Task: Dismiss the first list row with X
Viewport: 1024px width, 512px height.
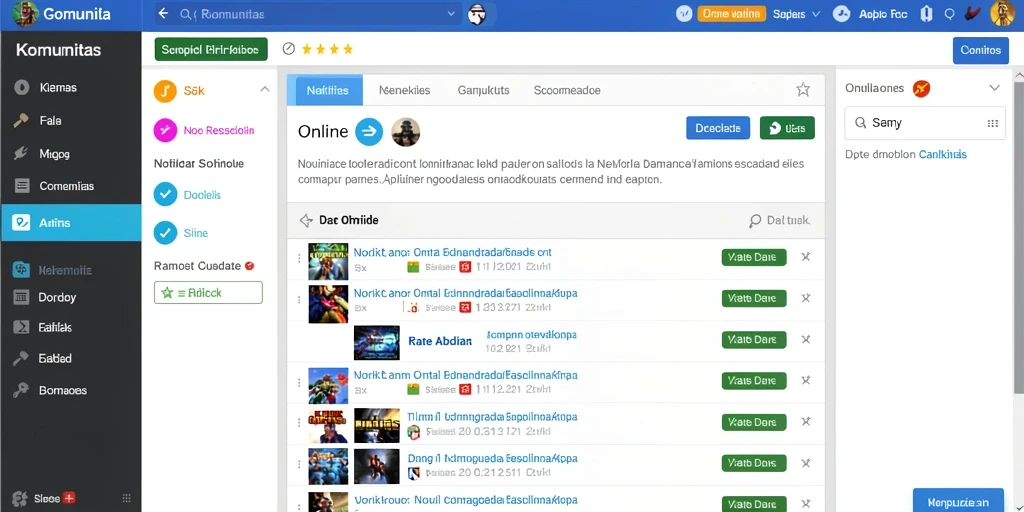Action: pos(806,257)
